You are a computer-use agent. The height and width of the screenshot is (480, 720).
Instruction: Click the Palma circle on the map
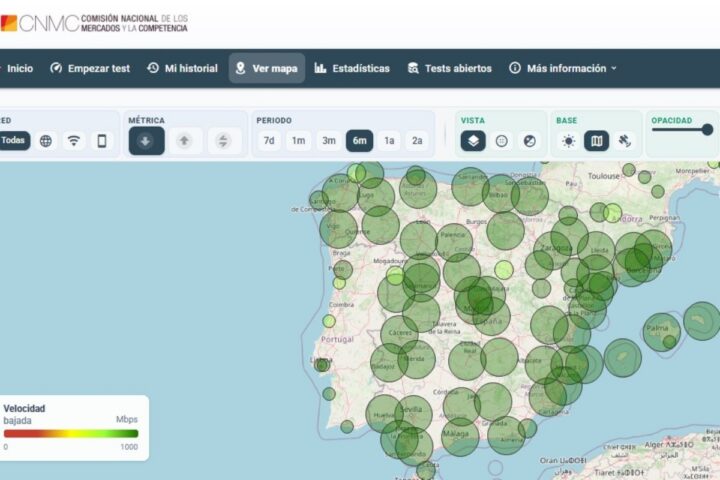point(662,332)
